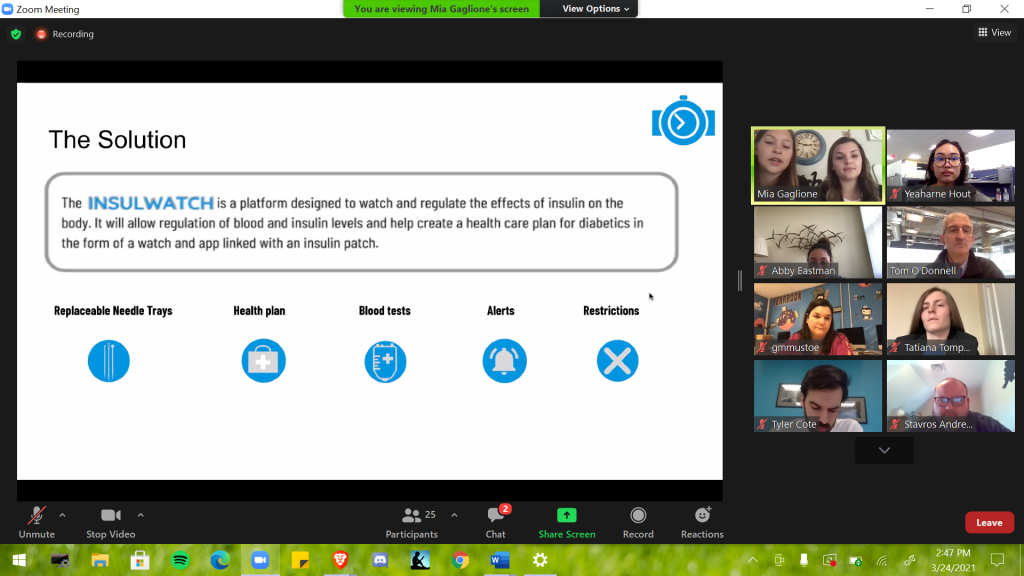Switch to Zoom in taskbar
1024x576 pixels.
point(260,560)
